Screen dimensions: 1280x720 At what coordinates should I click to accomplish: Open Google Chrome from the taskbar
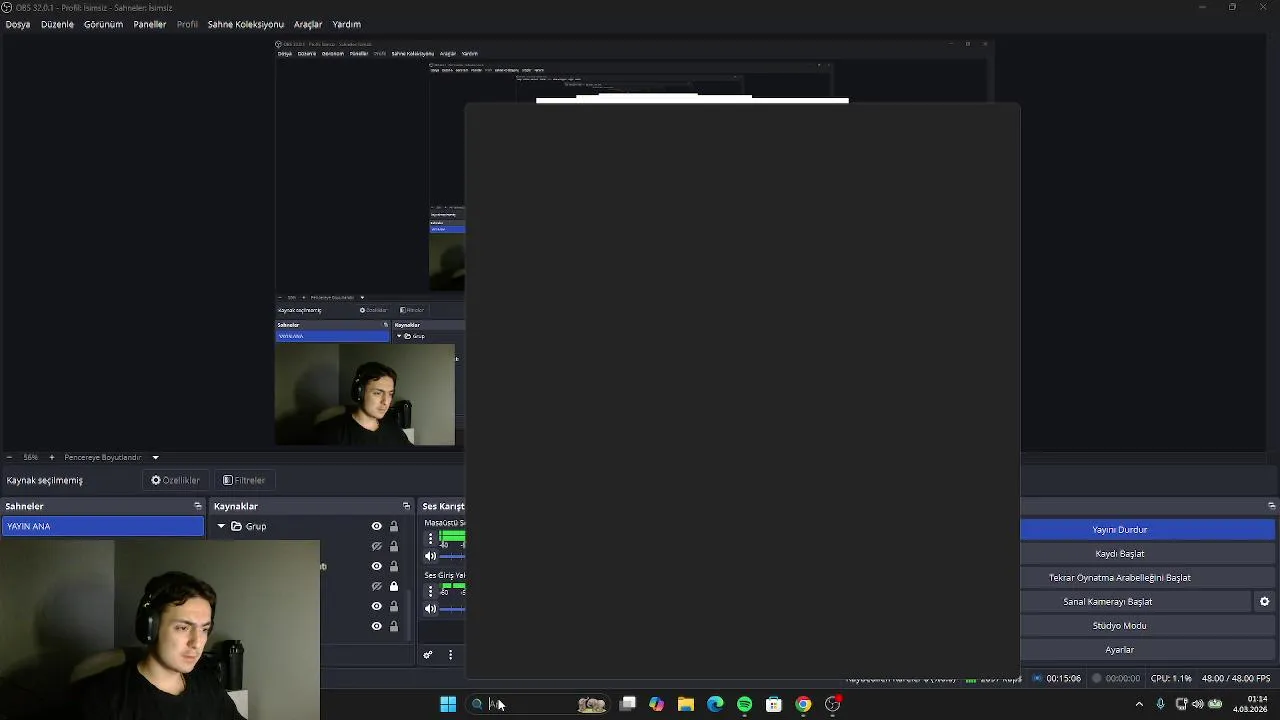(x=803, y=704)
